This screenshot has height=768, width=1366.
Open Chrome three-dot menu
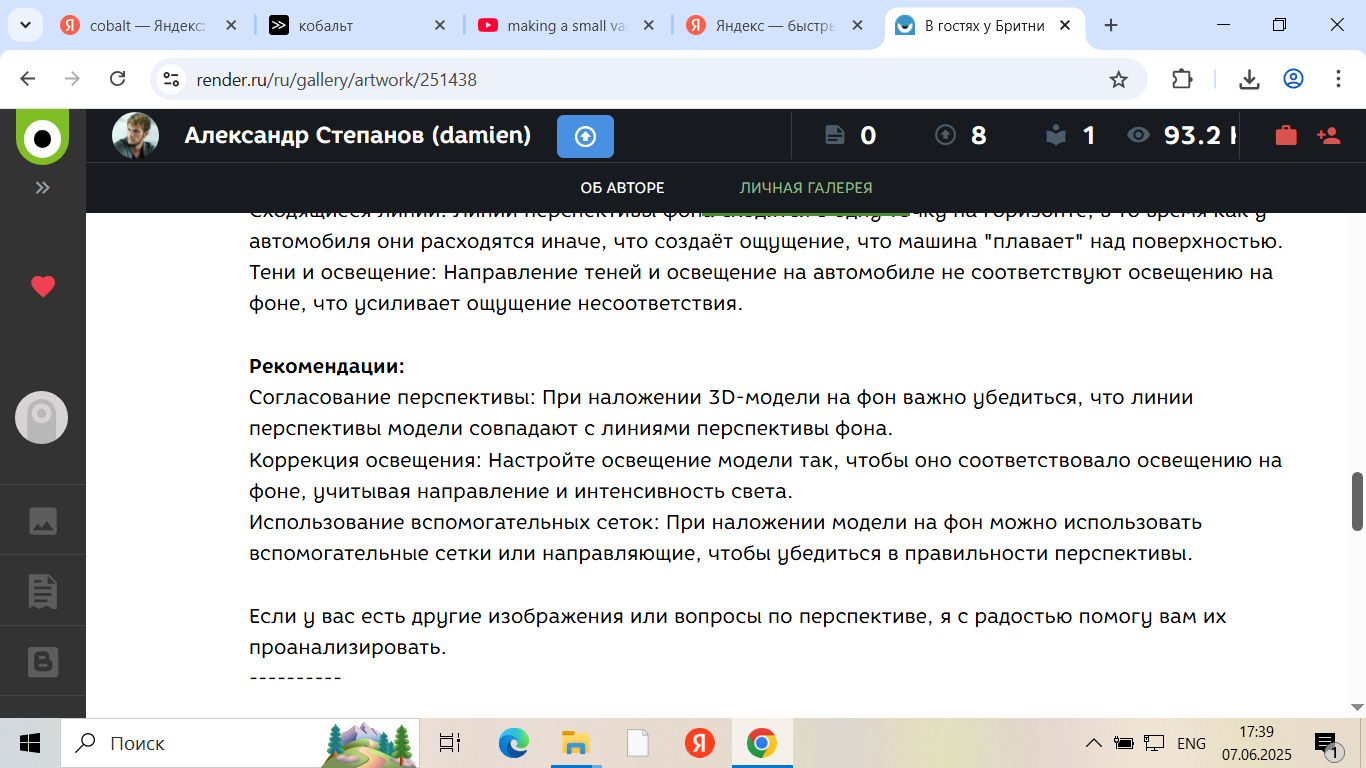tap(1338, 79)
